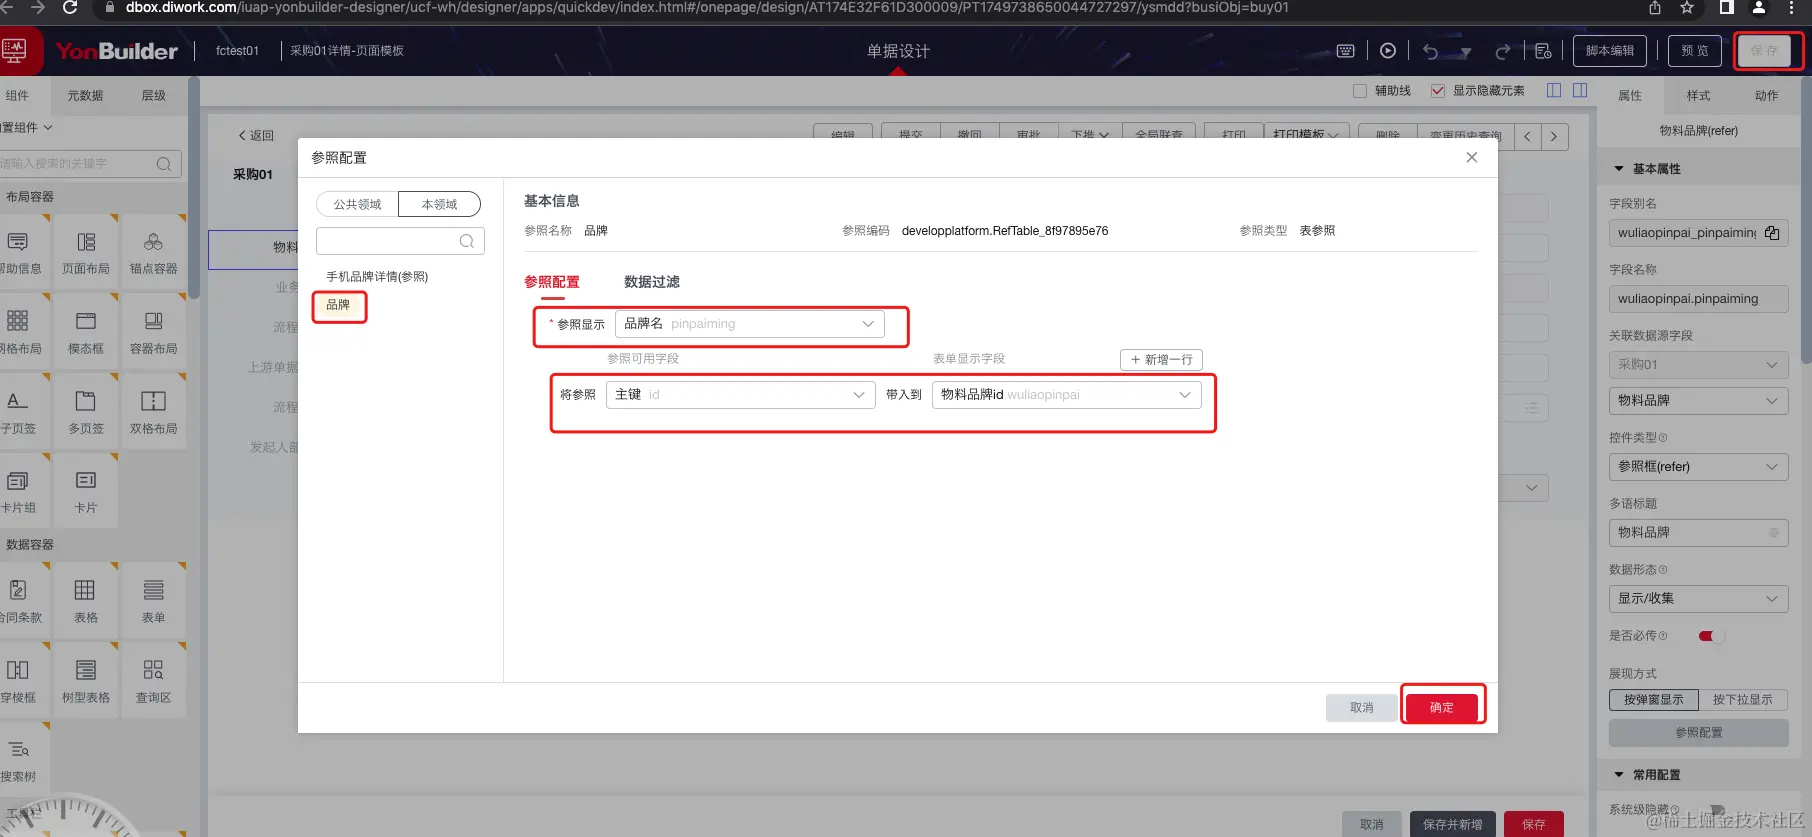The height and width of the screenshot is (837, 1812).
Task: Select the 容器布局 component icon
Action: [153, 321]
